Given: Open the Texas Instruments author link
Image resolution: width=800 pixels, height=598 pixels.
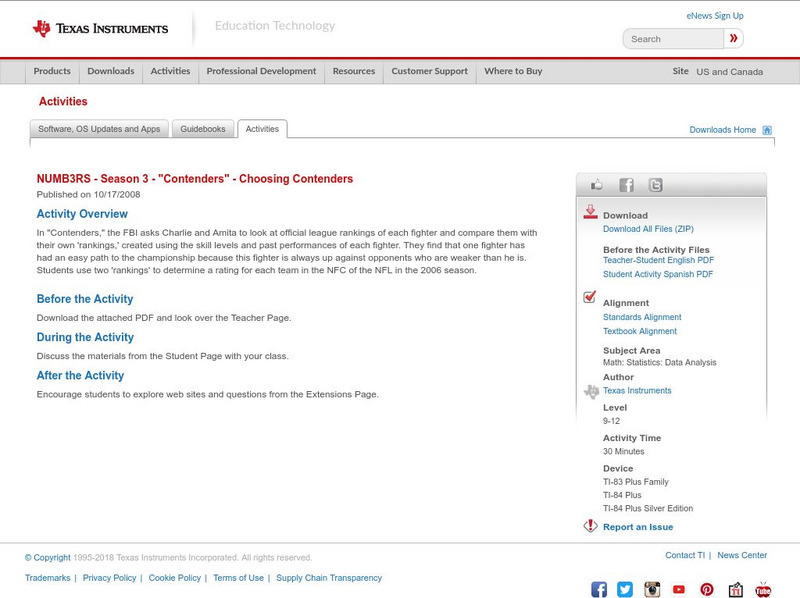Looking at the screenshot, I should [637, 391].
